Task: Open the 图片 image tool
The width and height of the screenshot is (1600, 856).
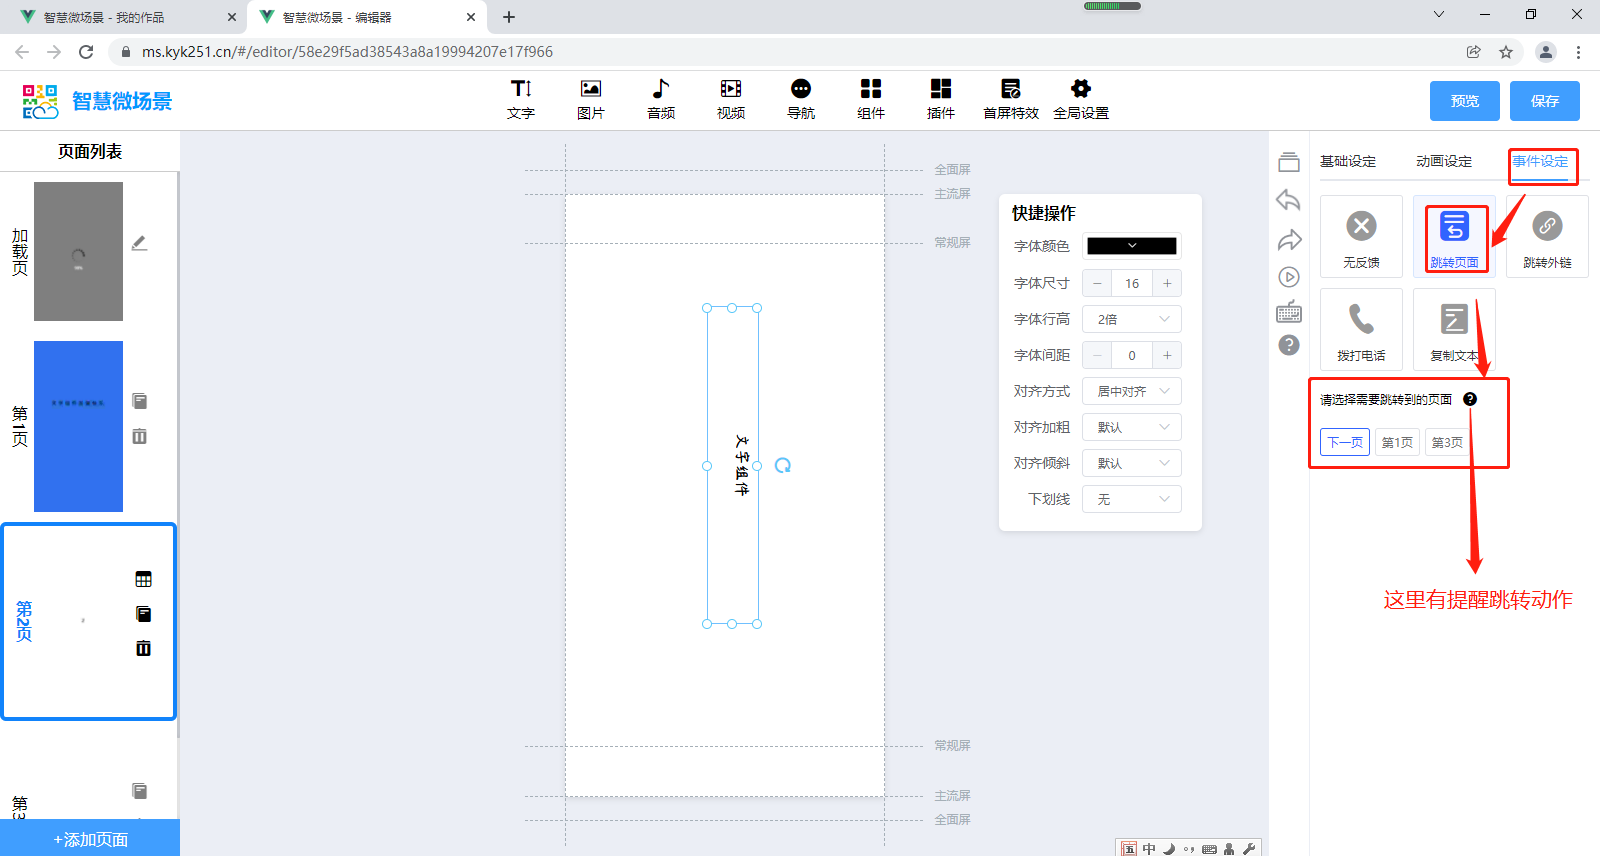Action: (590, 99)
